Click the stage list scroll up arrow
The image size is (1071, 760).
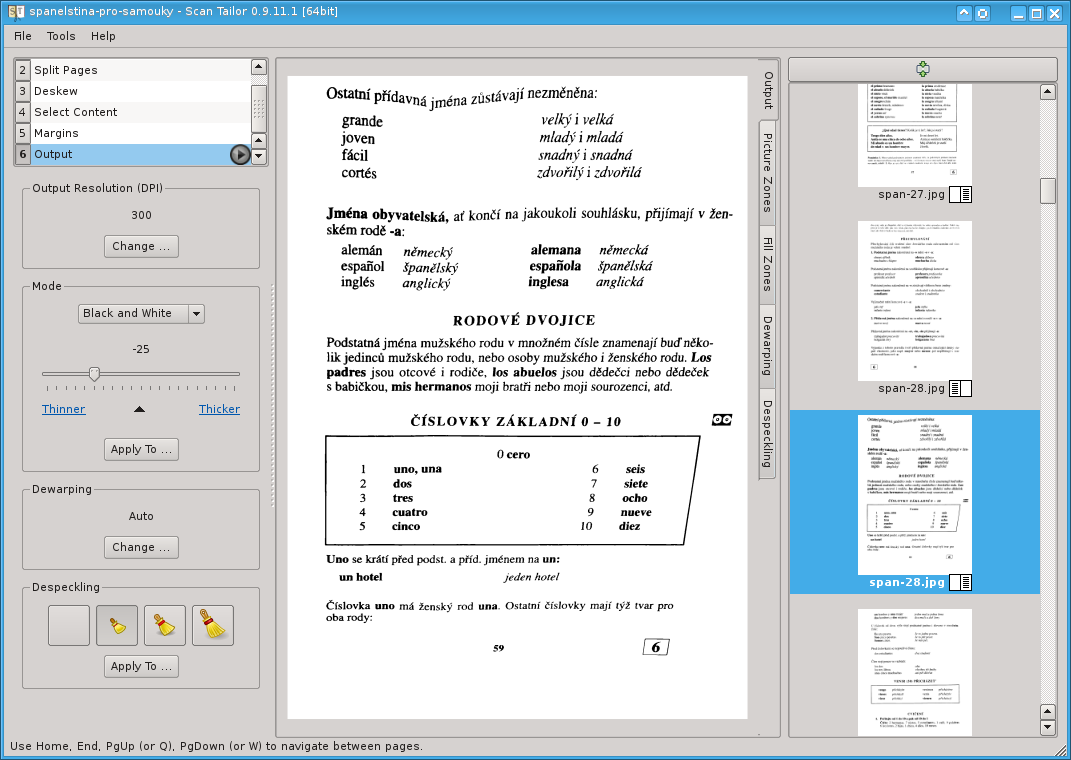259,67
